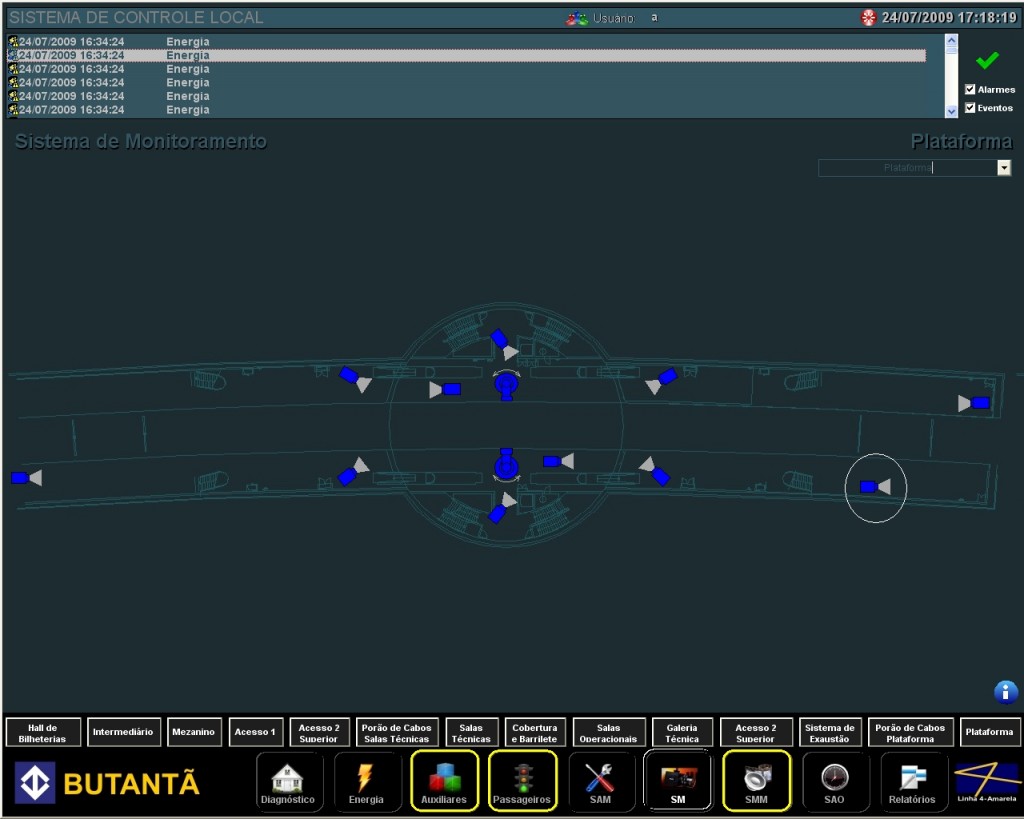Expand the Plataforma dropdown arrow
1024x819 pixels.
pyautogui.click(x=1004, y=168)
